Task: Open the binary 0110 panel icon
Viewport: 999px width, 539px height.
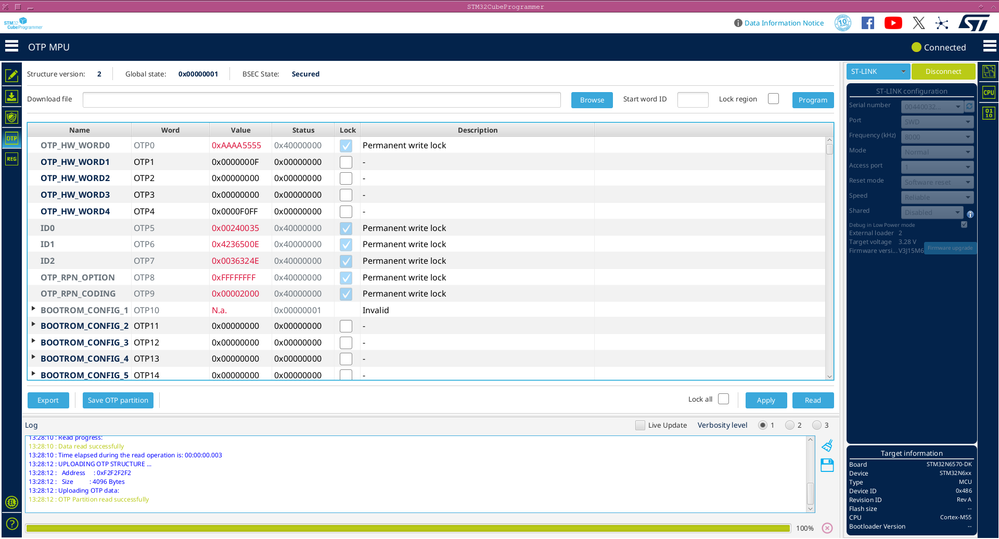Action: pos(988,113)
